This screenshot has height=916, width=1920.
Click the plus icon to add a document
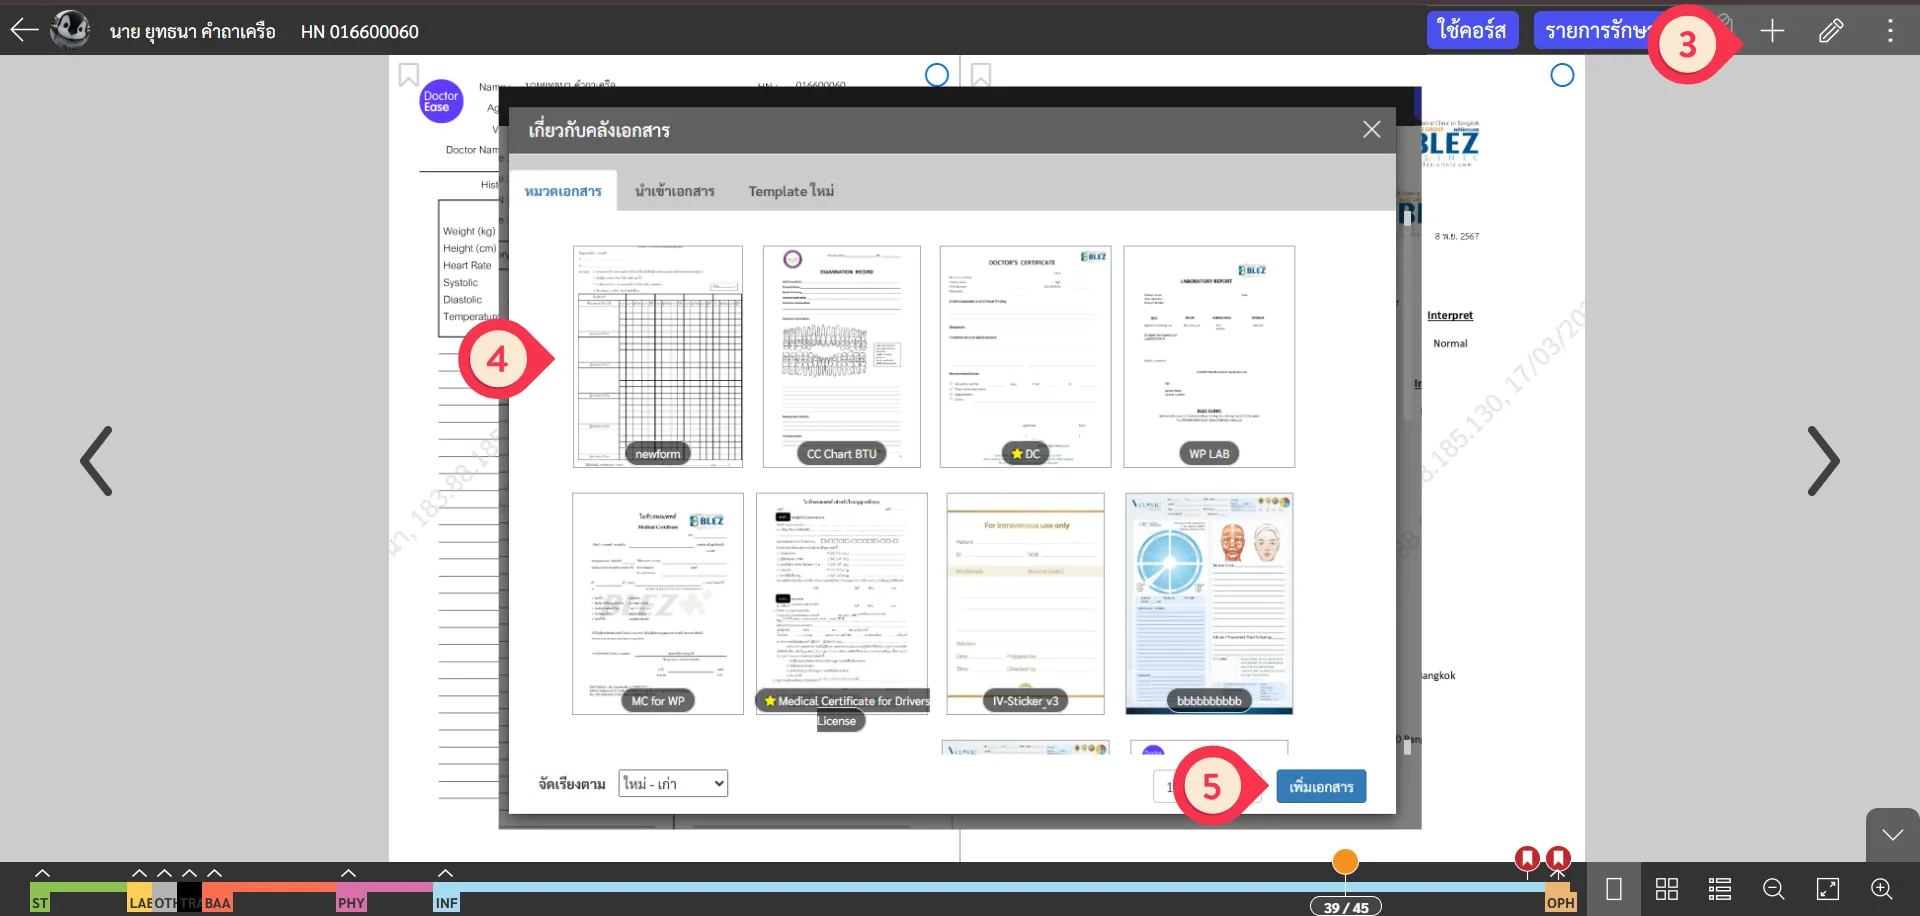click(x=1772, y=31)
